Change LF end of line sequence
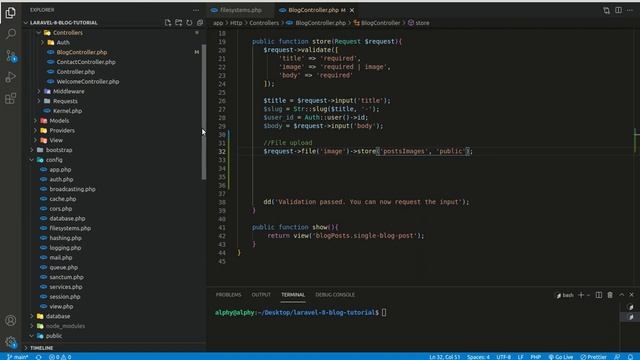The height and width of the screenshot is (360, 640). point(520,357)
